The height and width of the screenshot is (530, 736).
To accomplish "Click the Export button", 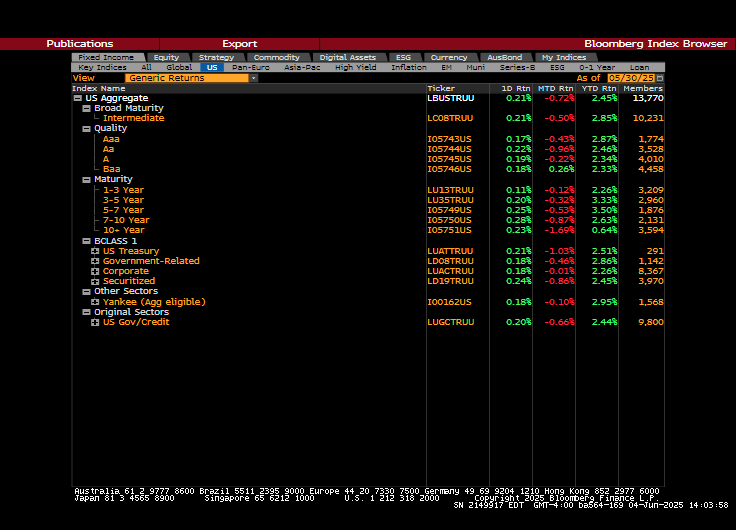I will click(x=239, y=44).
